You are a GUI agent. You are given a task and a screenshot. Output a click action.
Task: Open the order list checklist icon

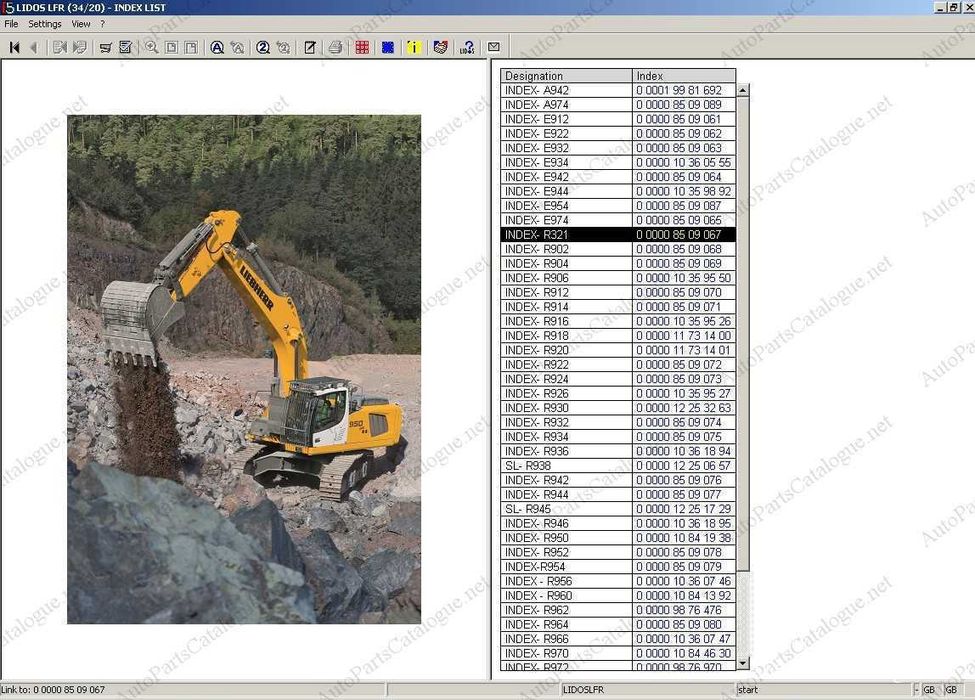pyautogui.click(x=126, y=47)
